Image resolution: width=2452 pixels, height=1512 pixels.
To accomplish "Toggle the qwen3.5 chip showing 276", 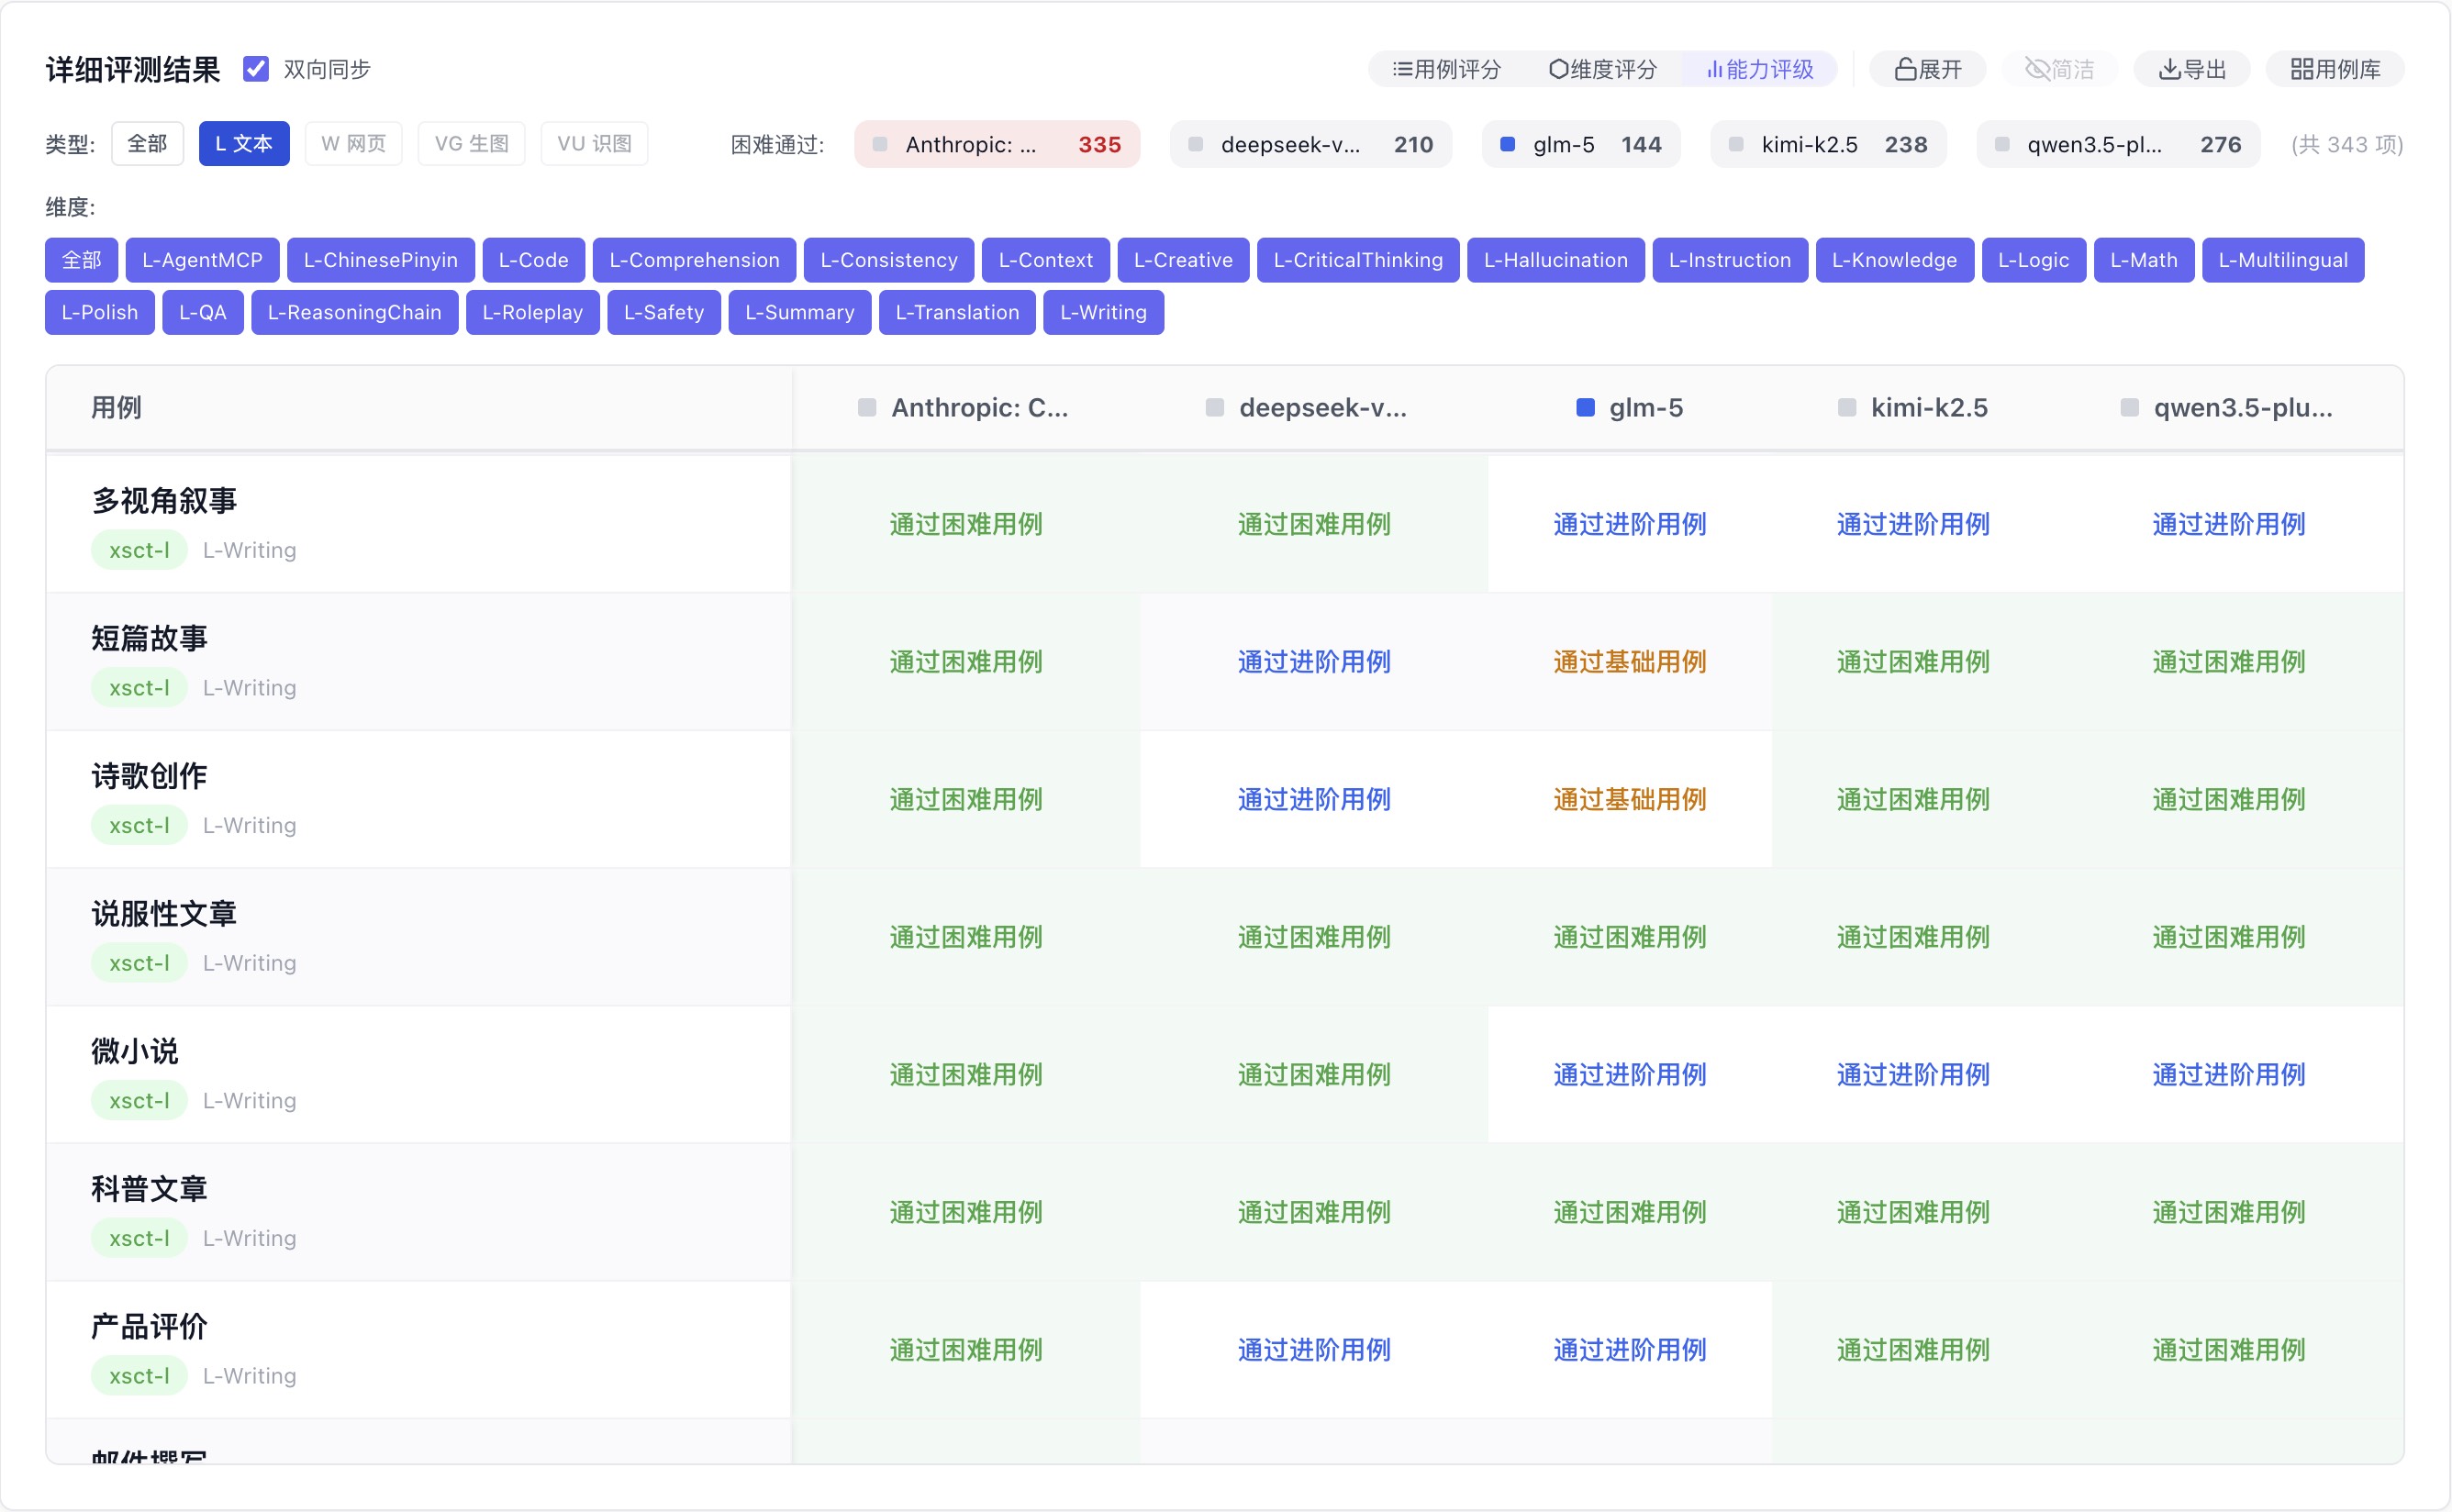I will pos(2117,145).
